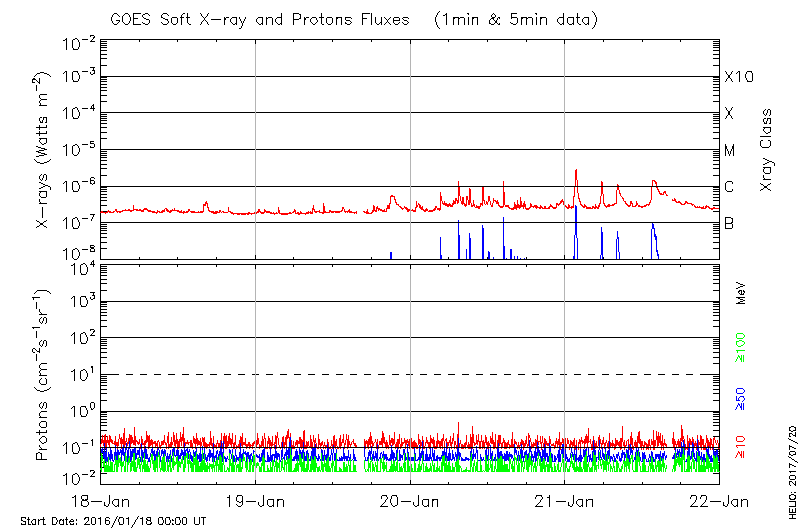This screenshot has width=800, height=530.
Task: Select the 19-Jan date tick label
Action: pos(256,500)
